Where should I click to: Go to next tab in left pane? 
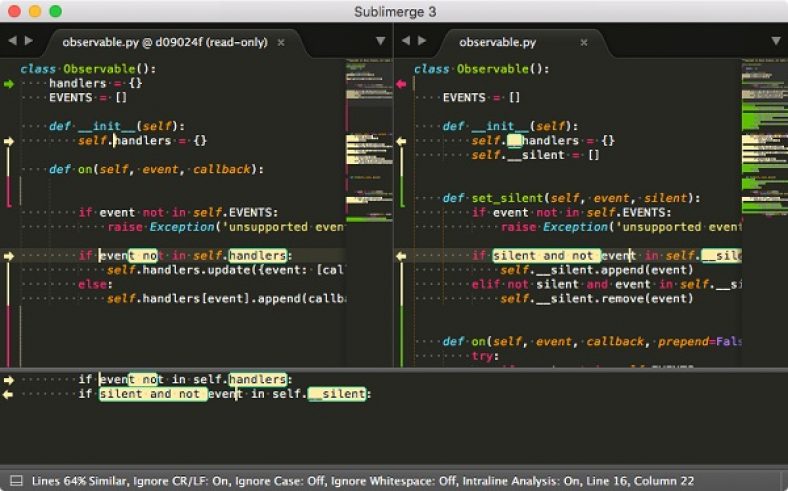click(x=28, y=41)
